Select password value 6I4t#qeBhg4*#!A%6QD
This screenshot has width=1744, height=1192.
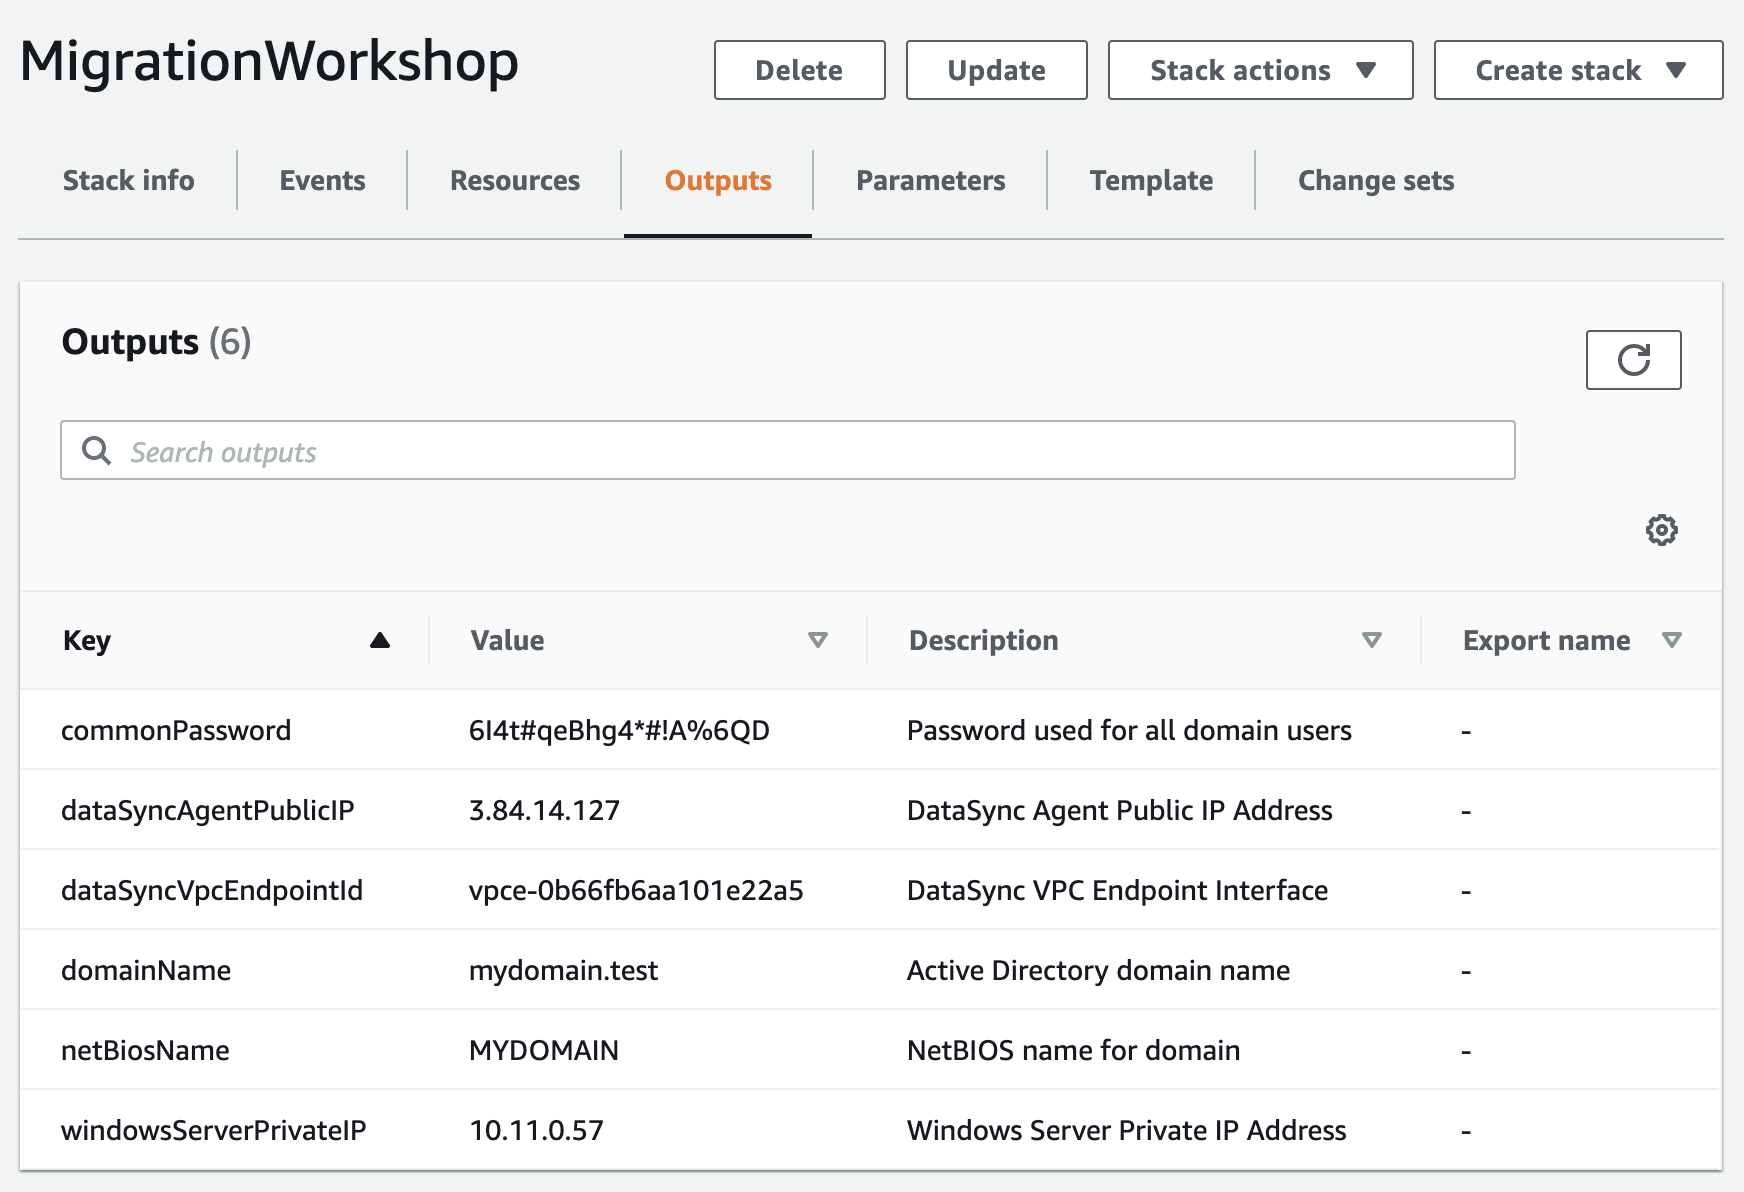619,730
